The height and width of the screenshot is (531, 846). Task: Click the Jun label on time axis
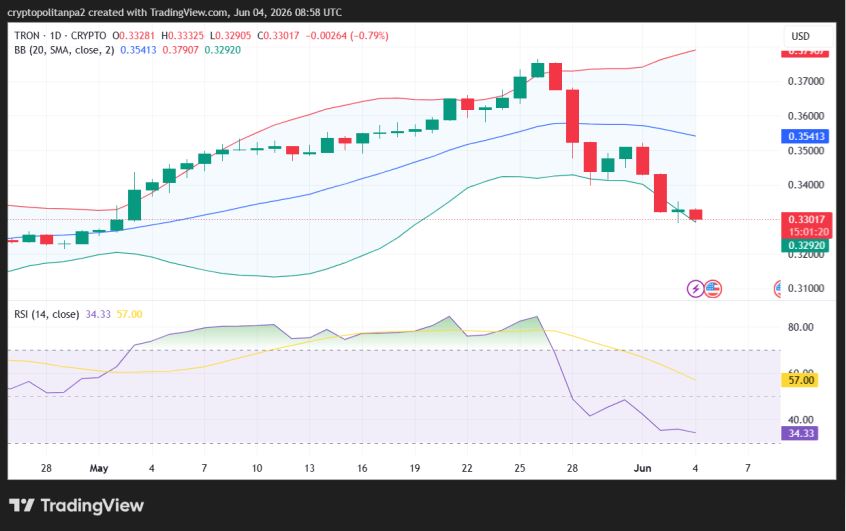tap(642, 468)
